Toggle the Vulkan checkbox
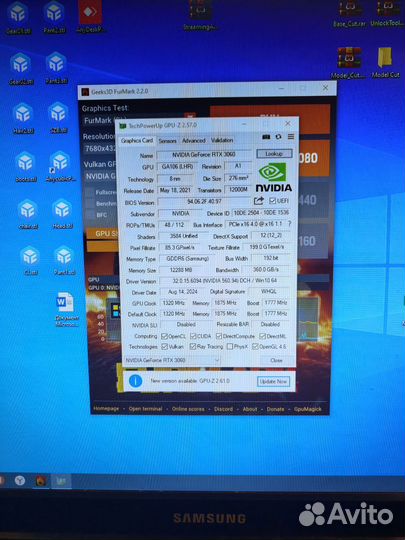This screenshot has height=540, width=405. tap(165, 346)
